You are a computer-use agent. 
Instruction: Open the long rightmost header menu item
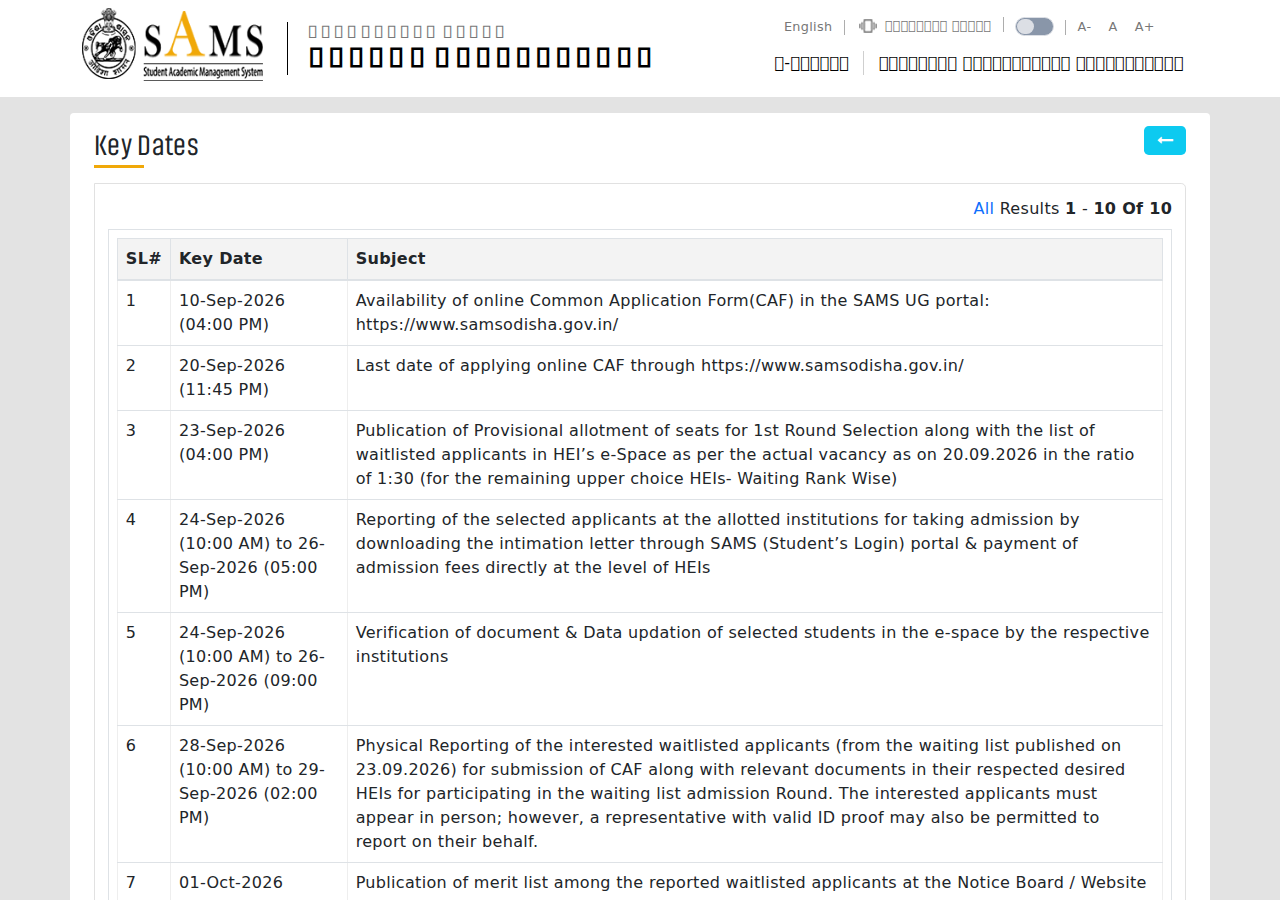(1031, 64)
